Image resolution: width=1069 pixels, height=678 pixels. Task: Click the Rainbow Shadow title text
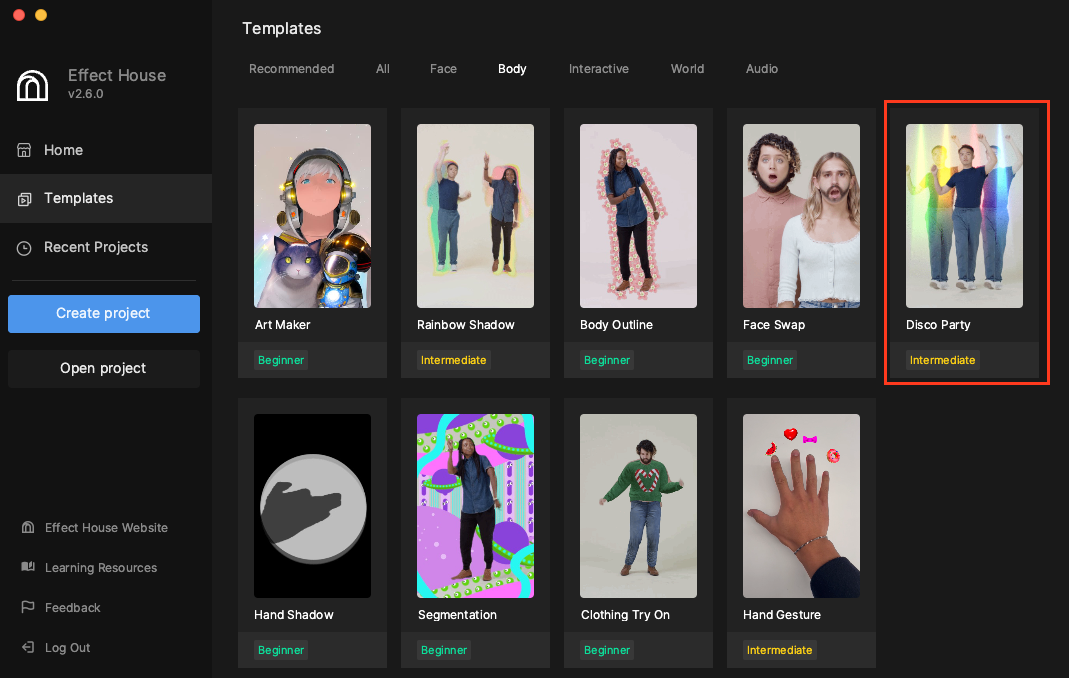point(466,325)
